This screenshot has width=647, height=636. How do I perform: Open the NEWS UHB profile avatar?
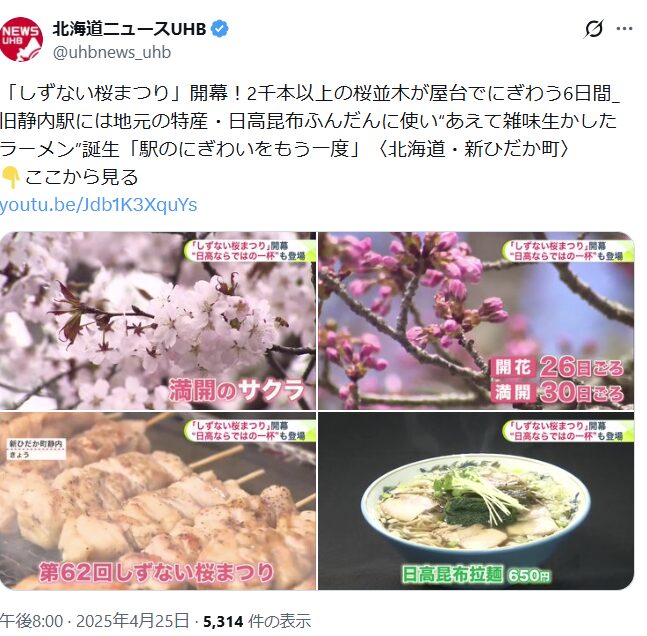click(x=21, y=40)
